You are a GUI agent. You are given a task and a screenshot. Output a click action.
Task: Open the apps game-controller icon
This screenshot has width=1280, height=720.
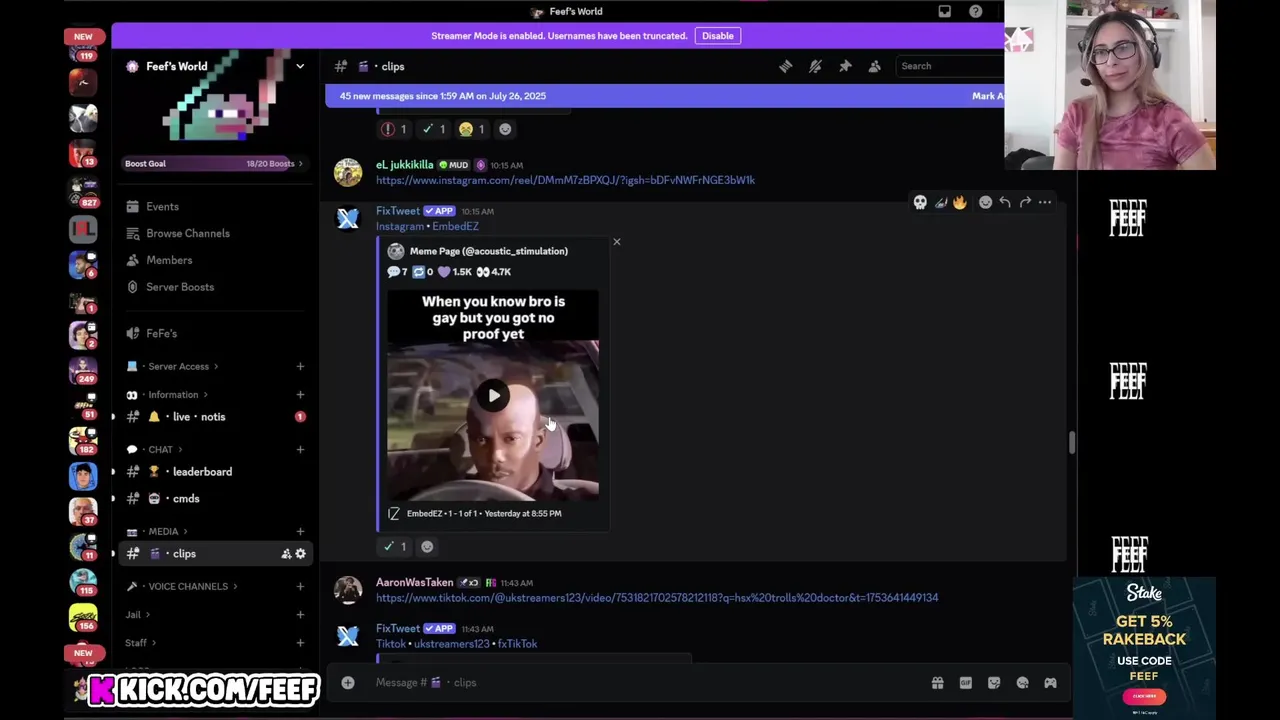point(1050,683)
